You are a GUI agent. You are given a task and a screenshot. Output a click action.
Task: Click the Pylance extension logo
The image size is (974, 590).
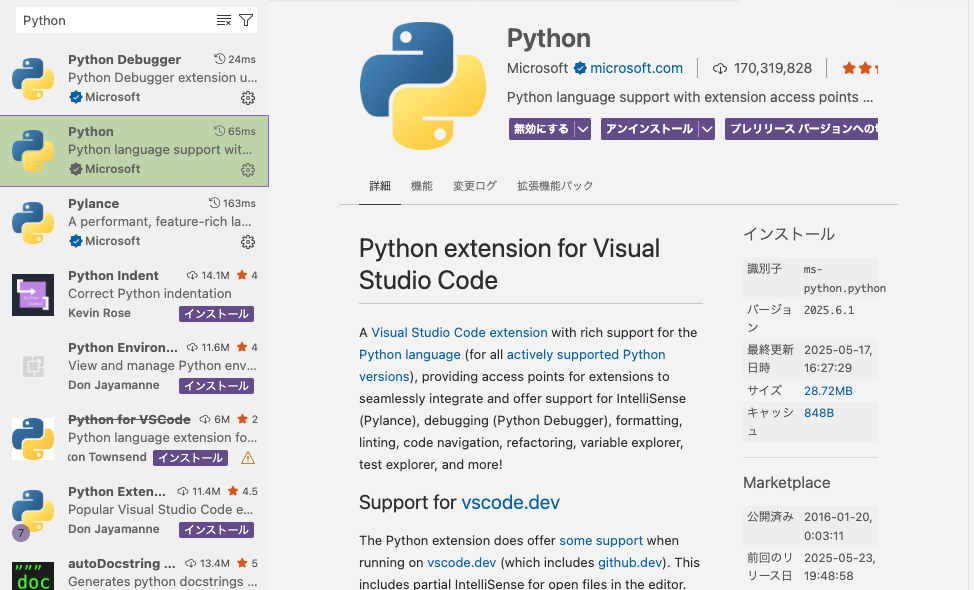pos(33,223)
